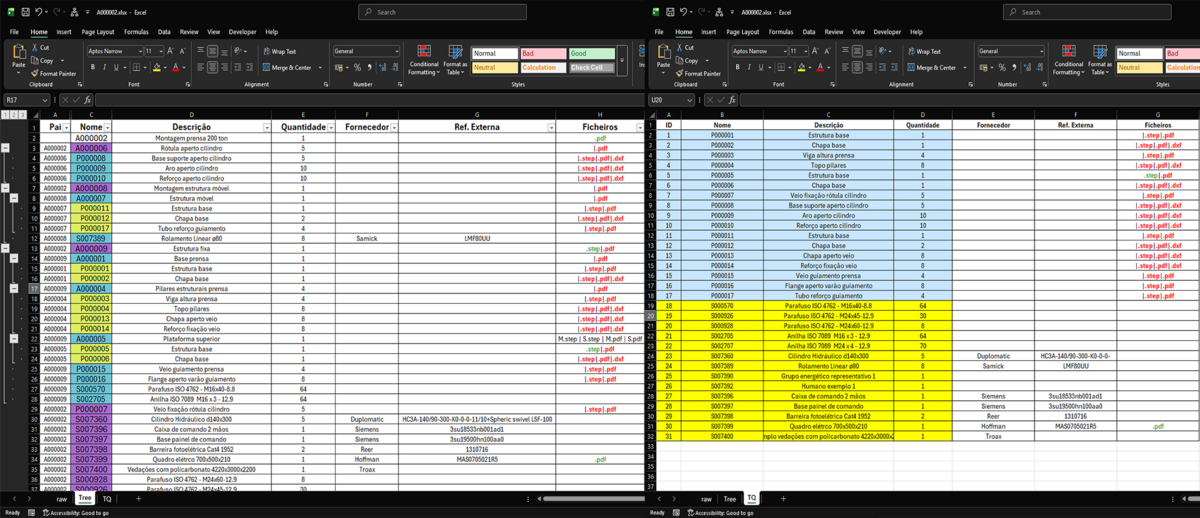
Task: Open File menu in right window
Action: click(659, 32)
